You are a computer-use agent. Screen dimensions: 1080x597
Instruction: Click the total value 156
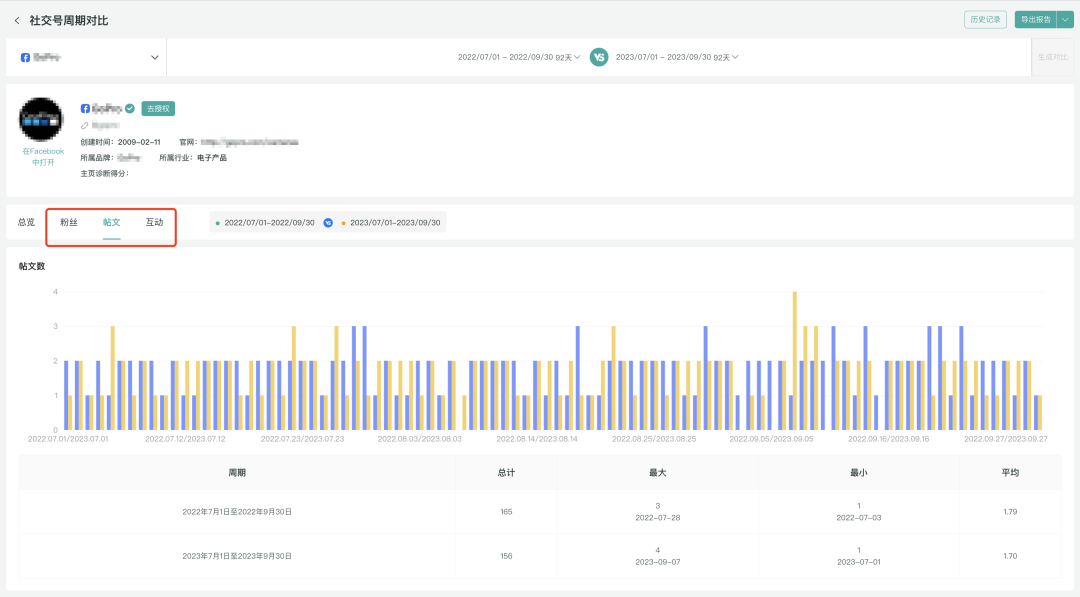506,556
